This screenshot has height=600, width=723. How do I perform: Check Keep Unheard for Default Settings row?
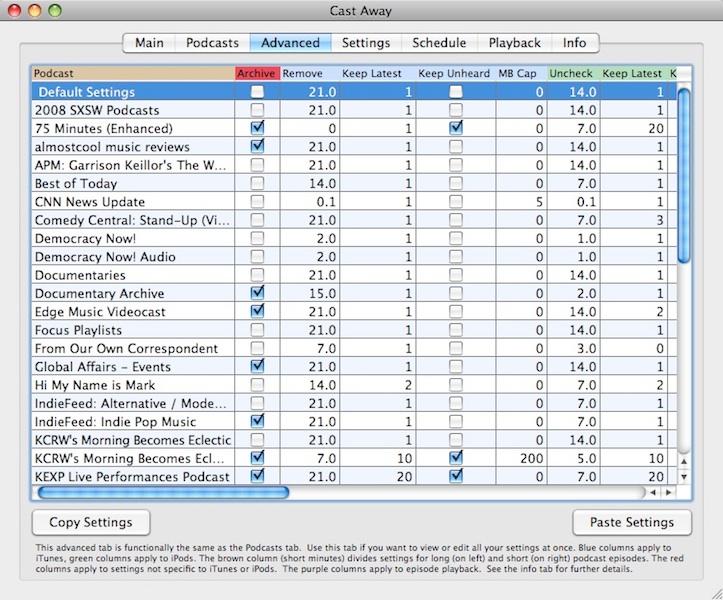(x=456, y=92)
